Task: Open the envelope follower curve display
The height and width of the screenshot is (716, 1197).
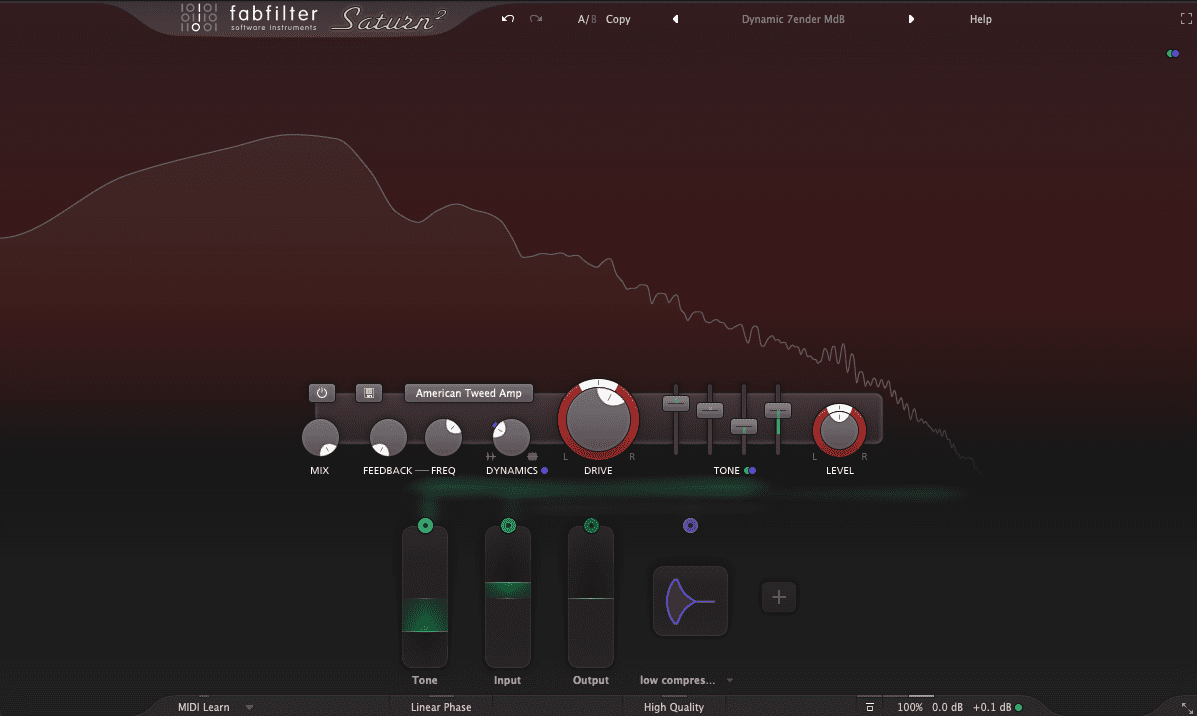Action: (x=690, y=601)
